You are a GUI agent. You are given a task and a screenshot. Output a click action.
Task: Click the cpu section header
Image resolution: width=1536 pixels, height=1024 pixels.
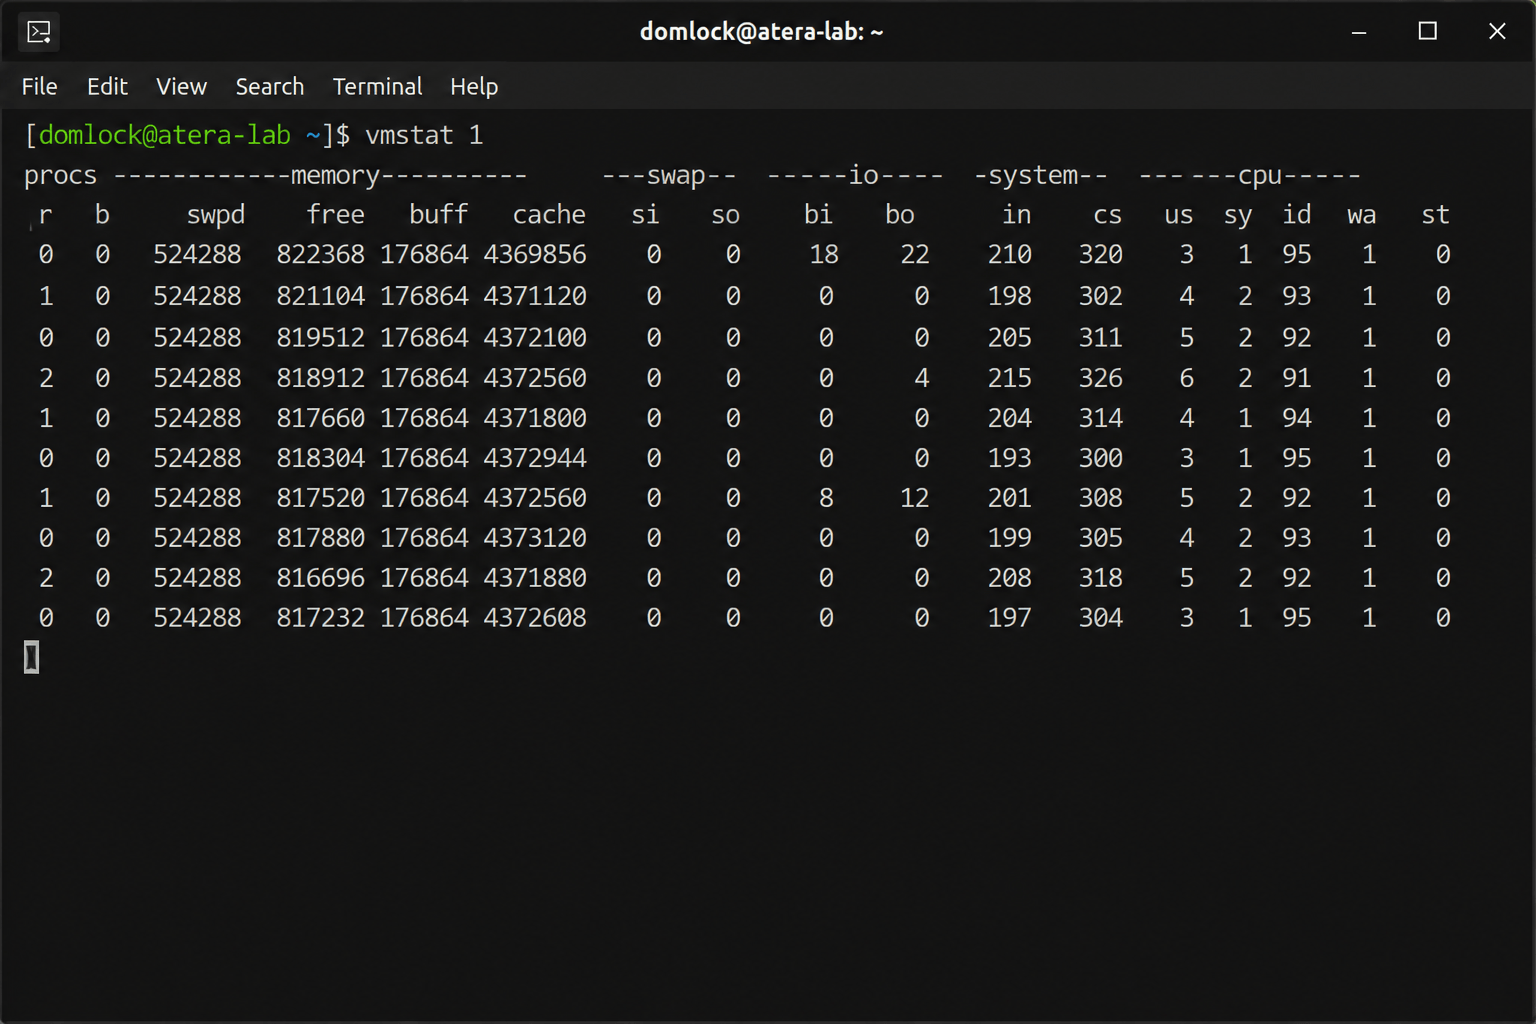click(1250, 176)
